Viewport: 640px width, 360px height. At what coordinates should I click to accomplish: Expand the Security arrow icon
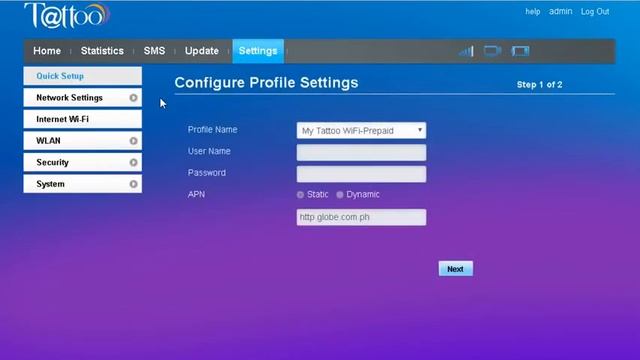[x=133, y=162]
